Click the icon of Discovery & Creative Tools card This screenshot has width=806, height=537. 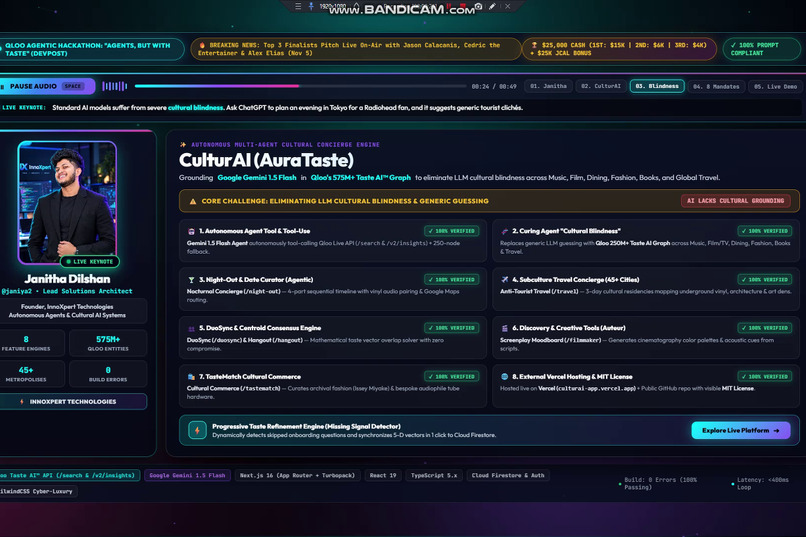point(504,328)
